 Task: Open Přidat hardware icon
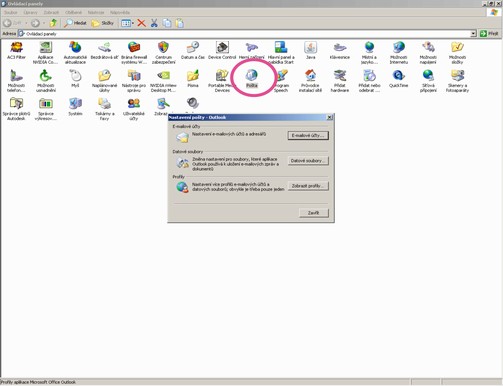coord(340,76)
